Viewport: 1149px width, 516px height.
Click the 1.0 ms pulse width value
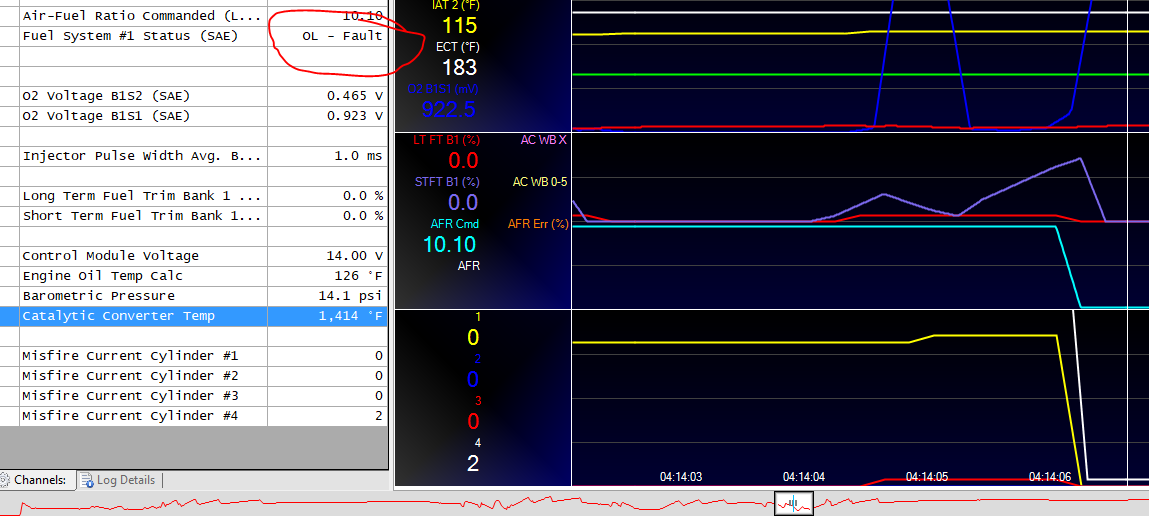point(358,156)
